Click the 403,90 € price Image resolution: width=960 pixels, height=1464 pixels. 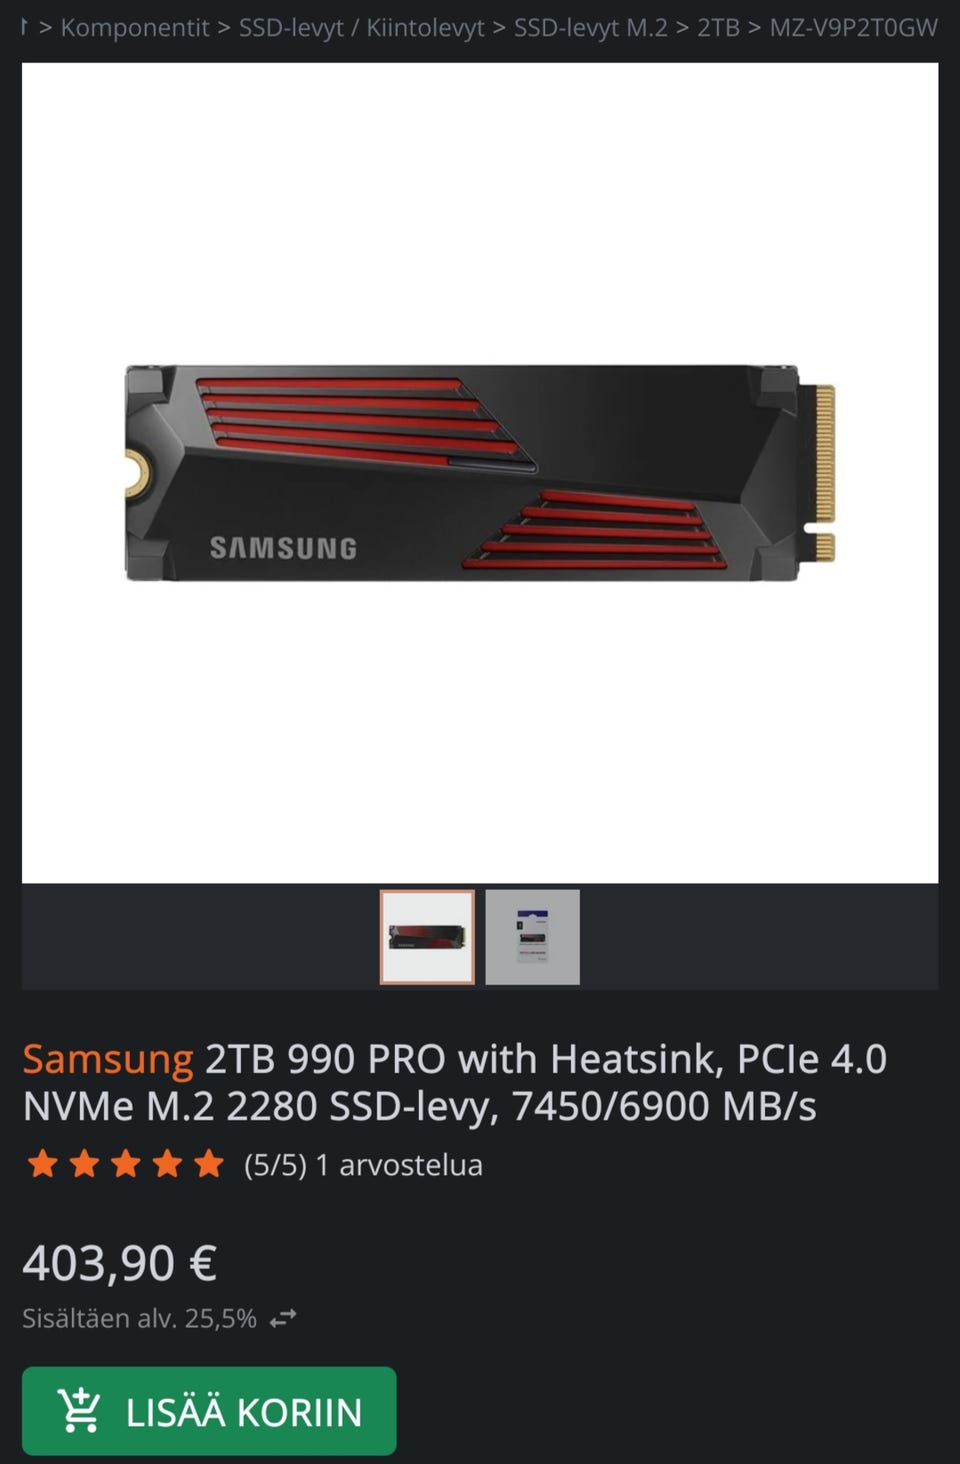(119, 1263)
